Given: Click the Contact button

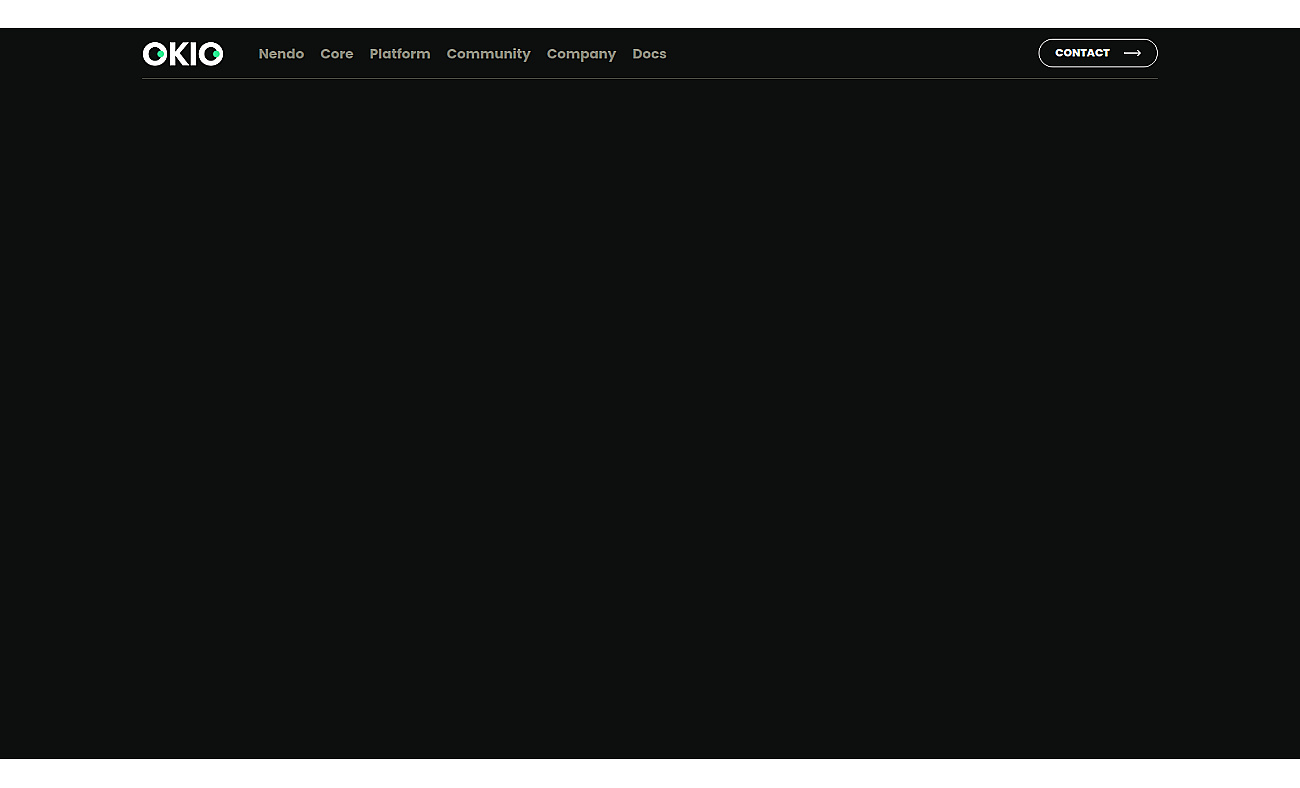Looking at the screenshot, I should (1098, 53).
